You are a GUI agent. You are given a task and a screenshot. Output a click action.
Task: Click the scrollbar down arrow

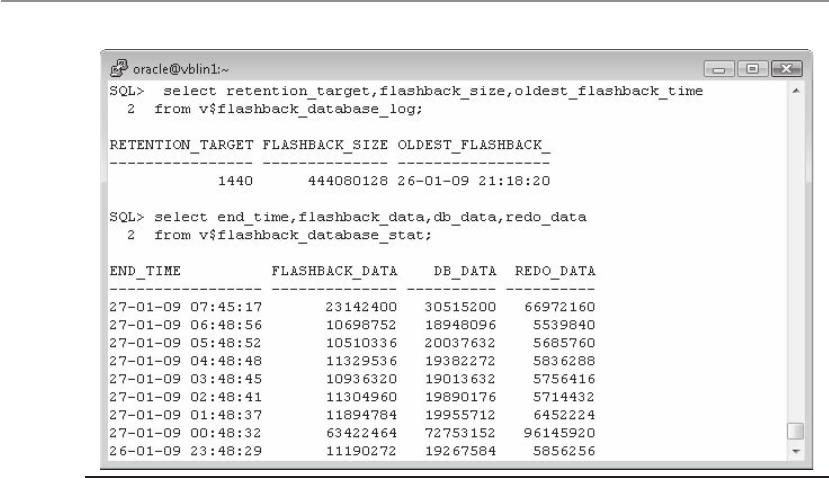click(x=795, y=451)
